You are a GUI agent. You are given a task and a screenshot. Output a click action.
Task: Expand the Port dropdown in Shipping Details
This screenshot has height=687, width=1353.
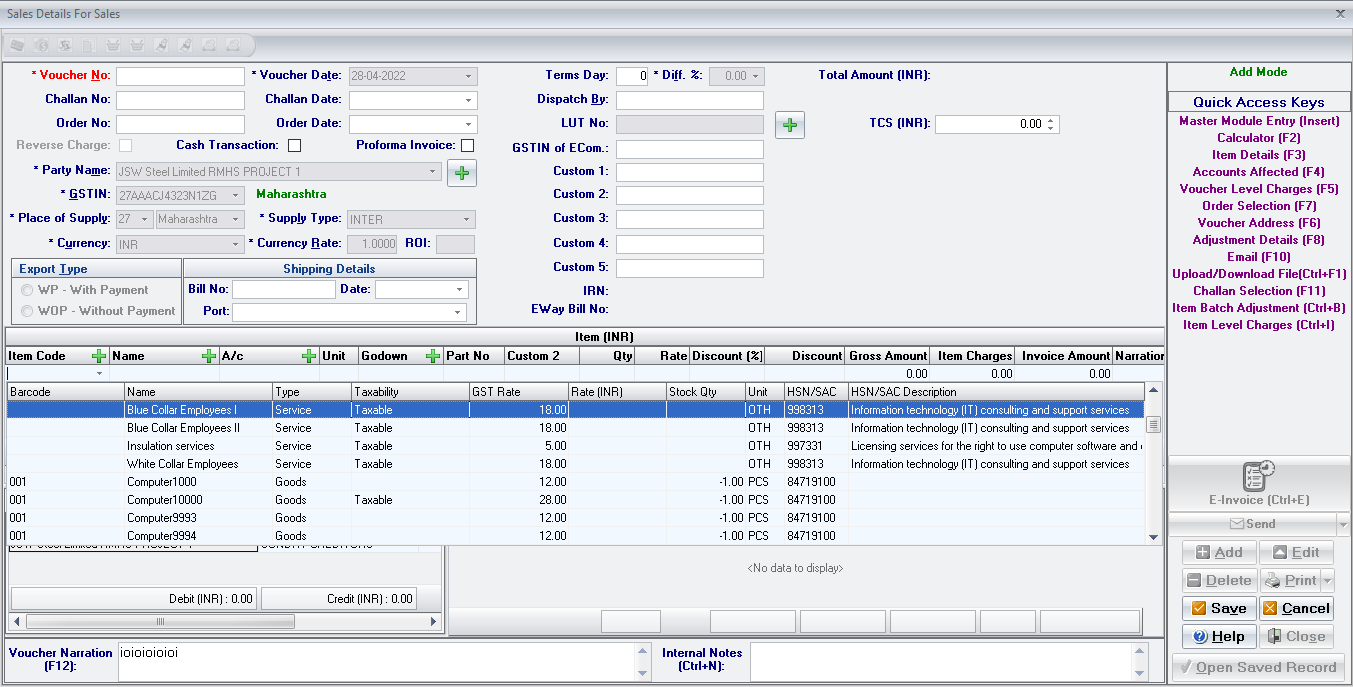[459, 312]
